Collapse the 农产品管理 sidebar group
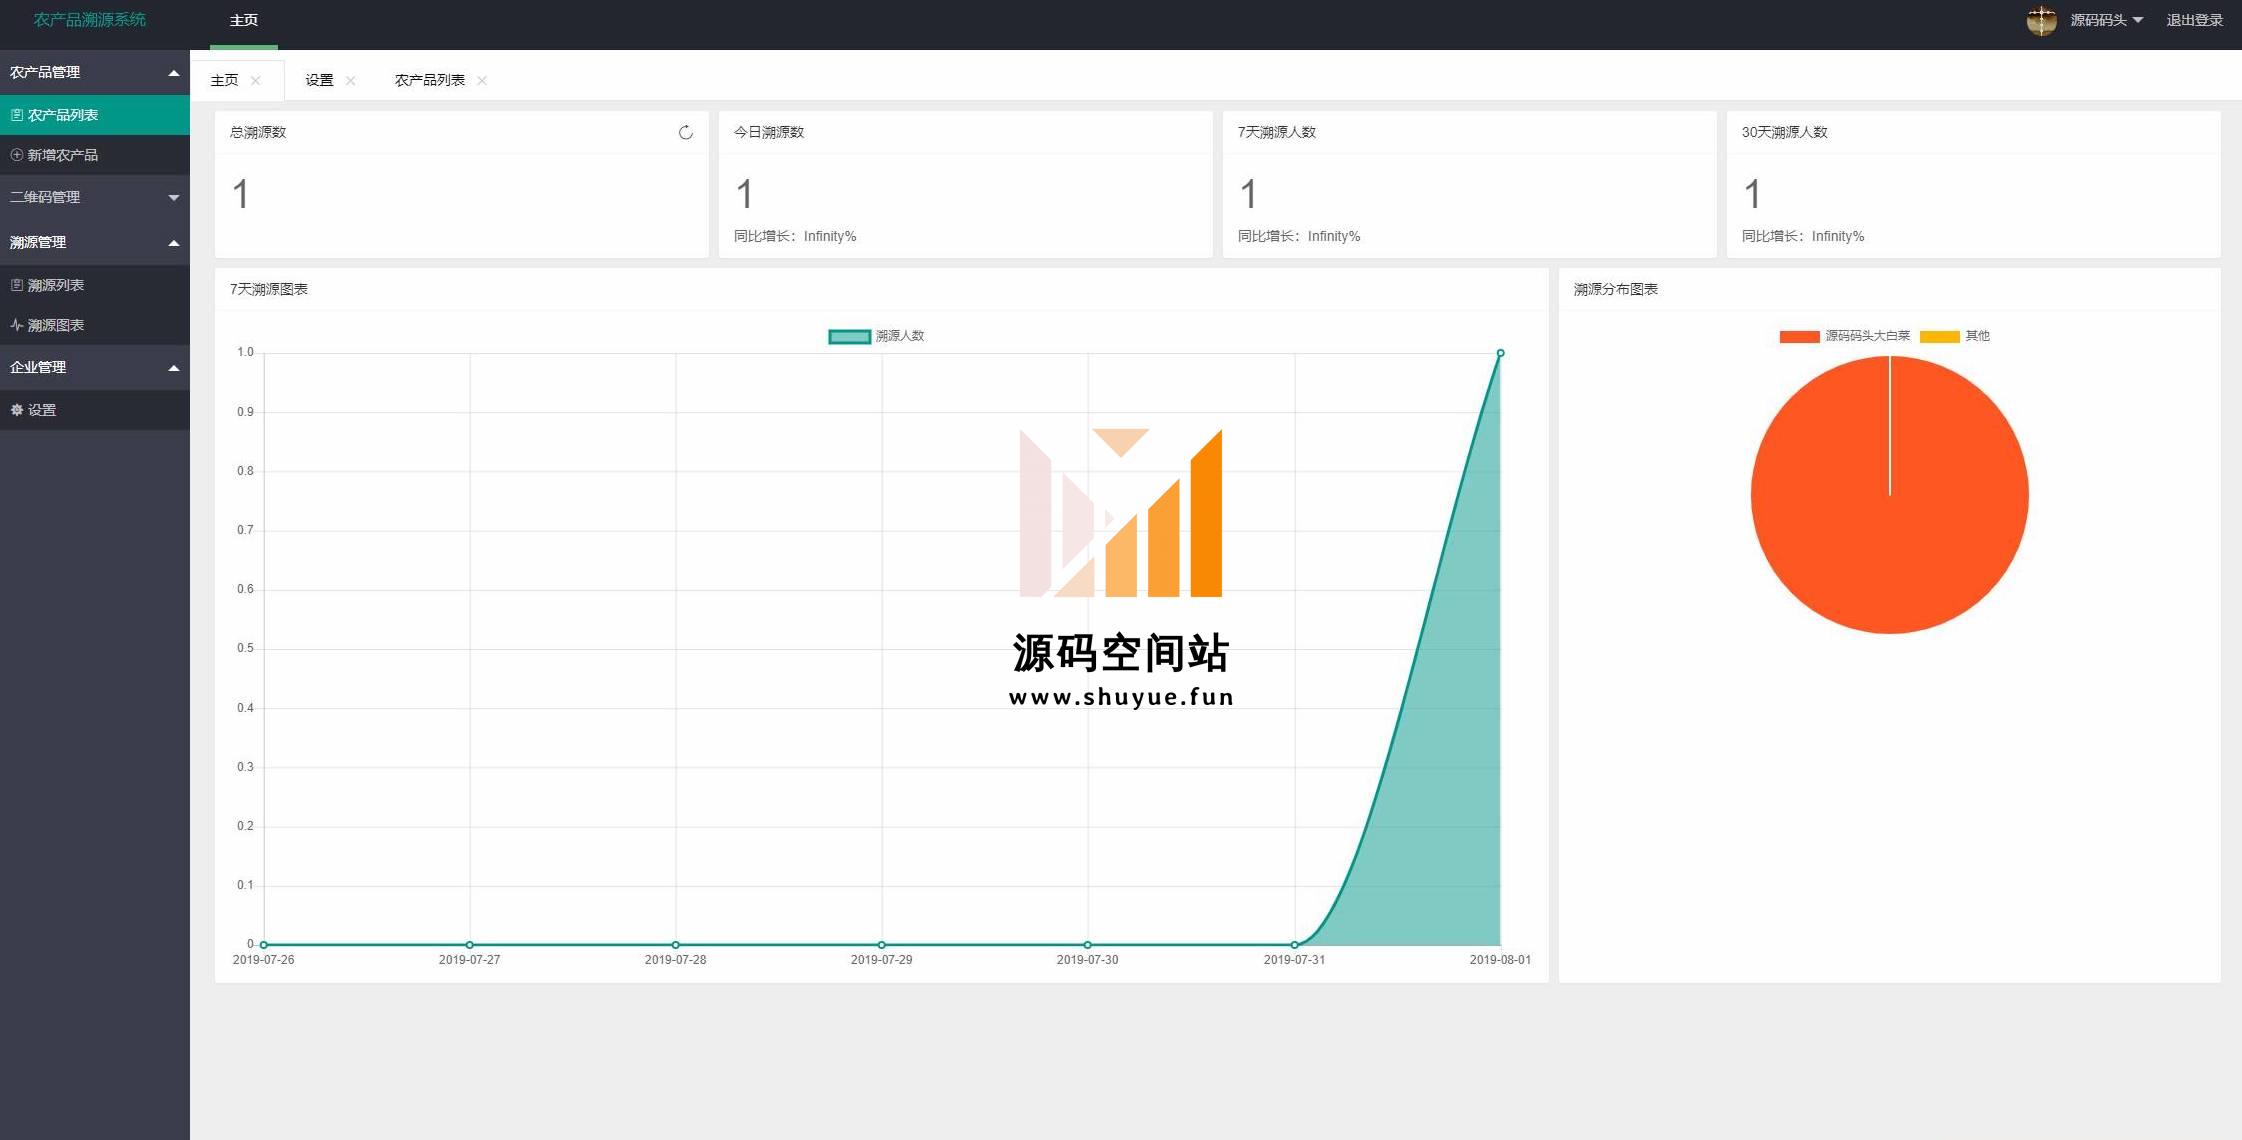The width and height of the screenshot is (2242, 1140). pos(95,72)
